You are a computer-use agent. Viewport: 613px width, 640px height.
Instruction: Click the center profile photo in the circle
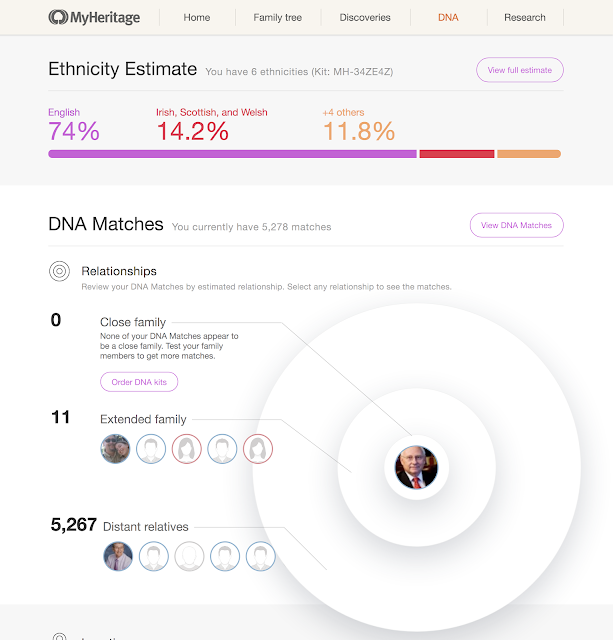416,467
